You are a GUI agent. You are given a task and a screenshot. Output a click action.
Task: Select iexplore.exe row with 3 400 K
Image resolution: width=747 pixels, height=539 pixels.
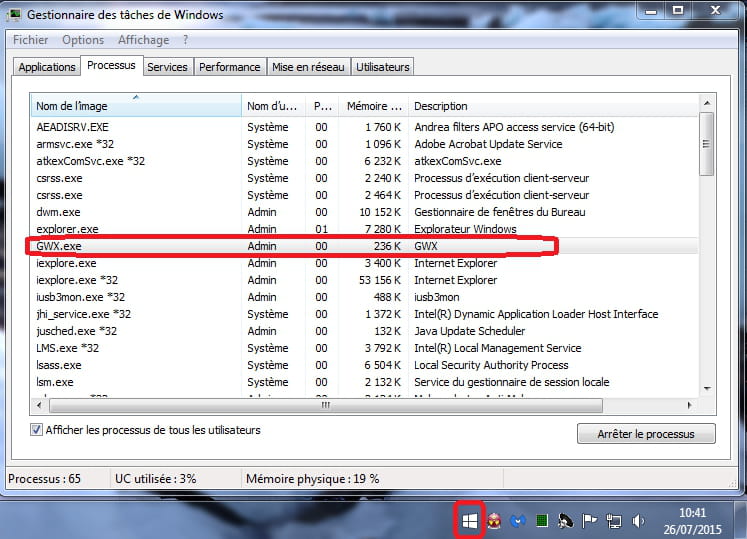point(364,263)
